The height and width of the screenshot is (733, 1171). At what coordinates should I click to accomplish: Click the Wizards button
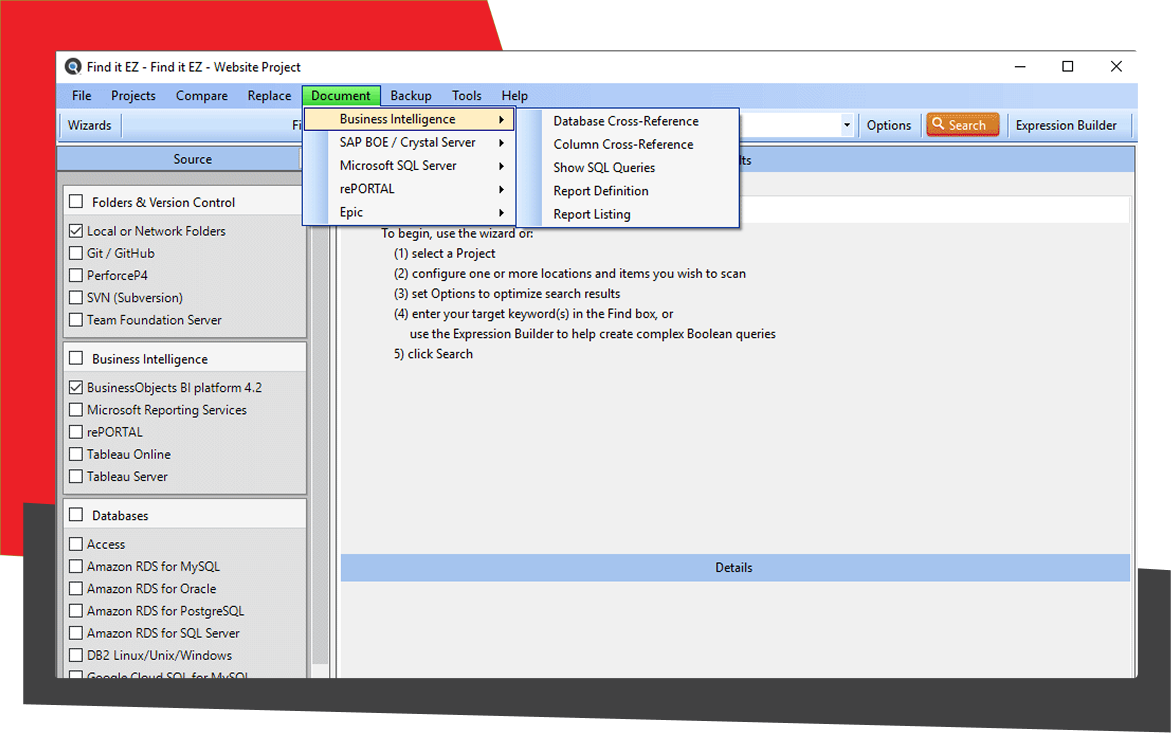(90, 125)
